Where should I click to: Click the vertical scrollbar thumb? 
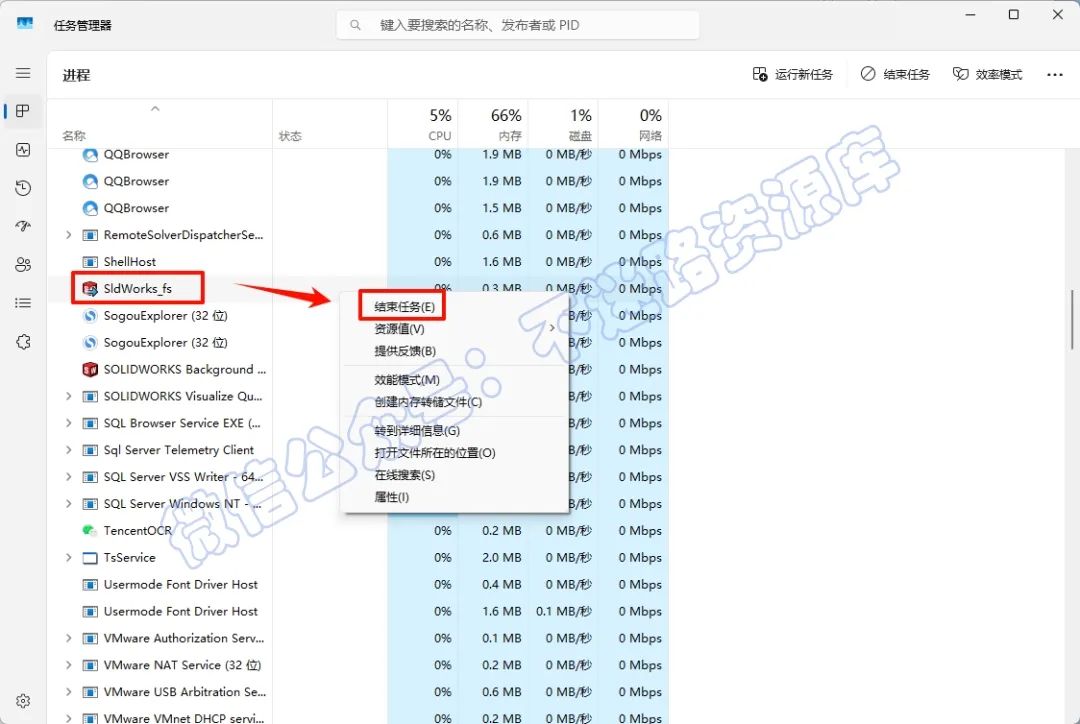tap(1072, 320)
